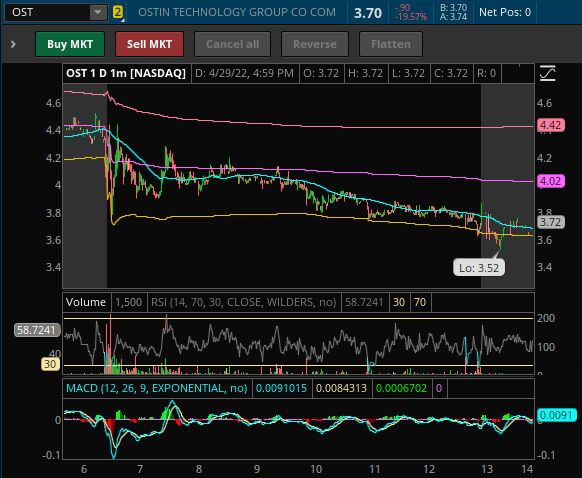The image size is (582, 478).
Task: Click the pink 4.42 price label
Action: (x=551, y=125)
